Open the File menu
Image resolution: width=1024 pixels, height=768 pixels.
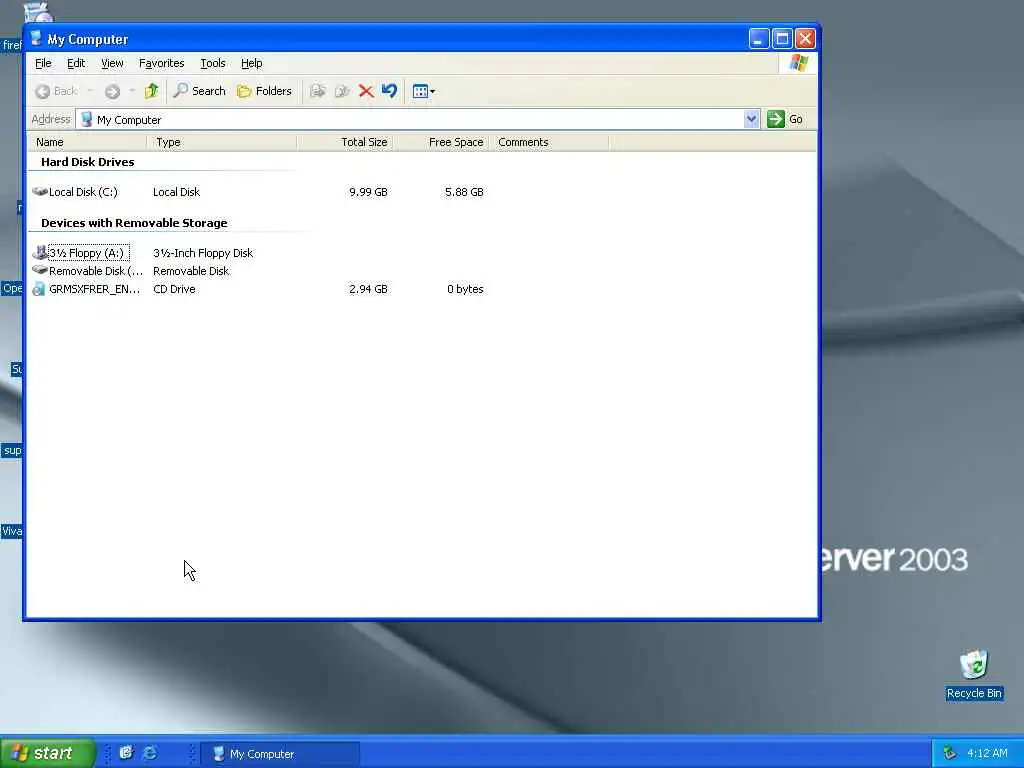point(43,63)
